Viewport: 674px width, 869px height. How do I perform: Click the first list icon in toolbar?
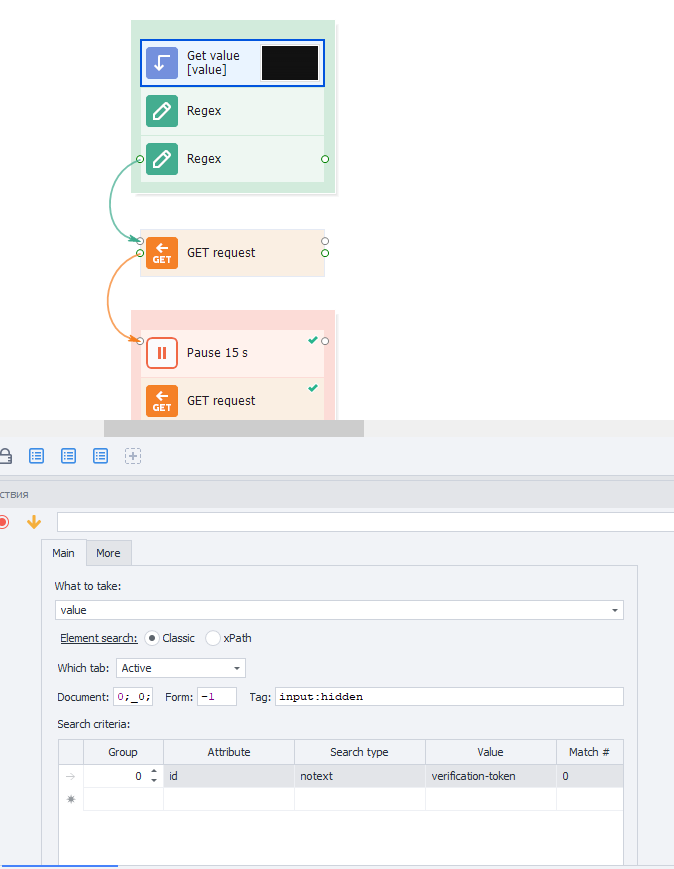pos(37,456)
